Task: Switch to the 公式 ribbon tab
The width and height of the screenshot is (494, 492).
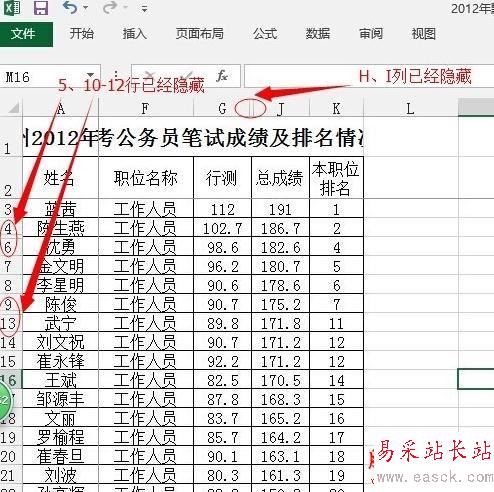Action: point(265,34)
